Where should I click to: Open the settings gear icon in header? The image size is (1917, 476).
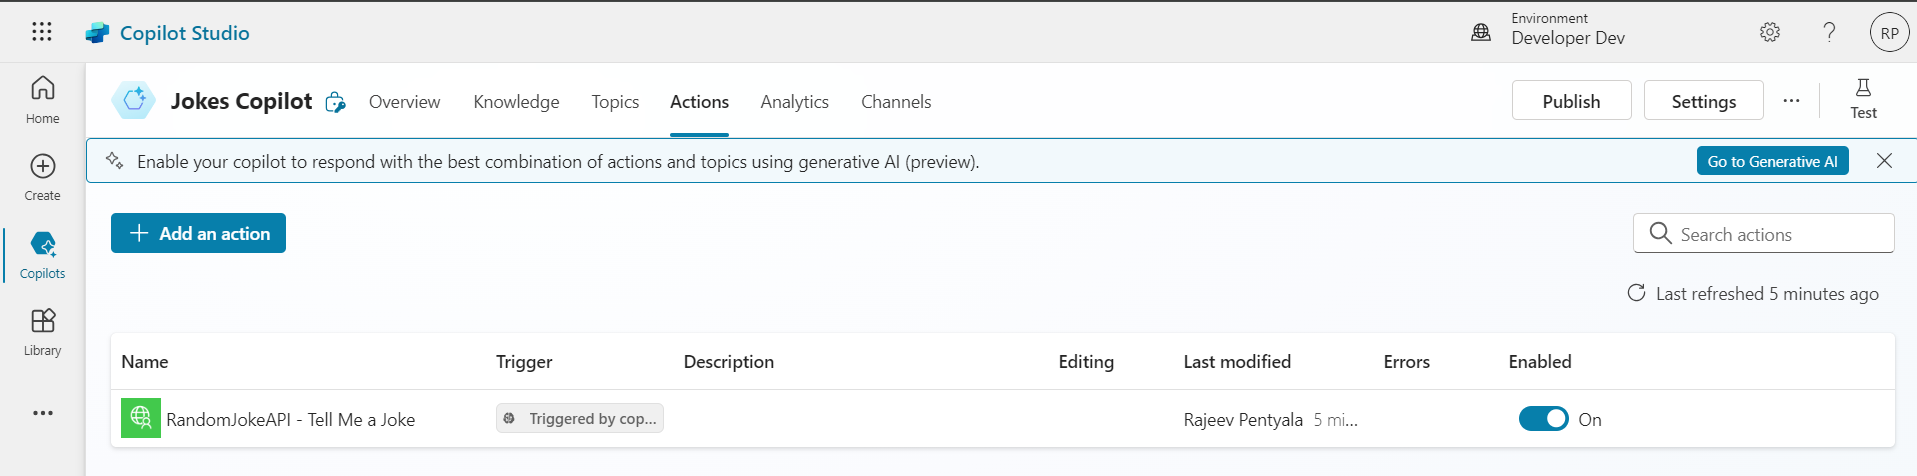click(x=1769, y=32)
